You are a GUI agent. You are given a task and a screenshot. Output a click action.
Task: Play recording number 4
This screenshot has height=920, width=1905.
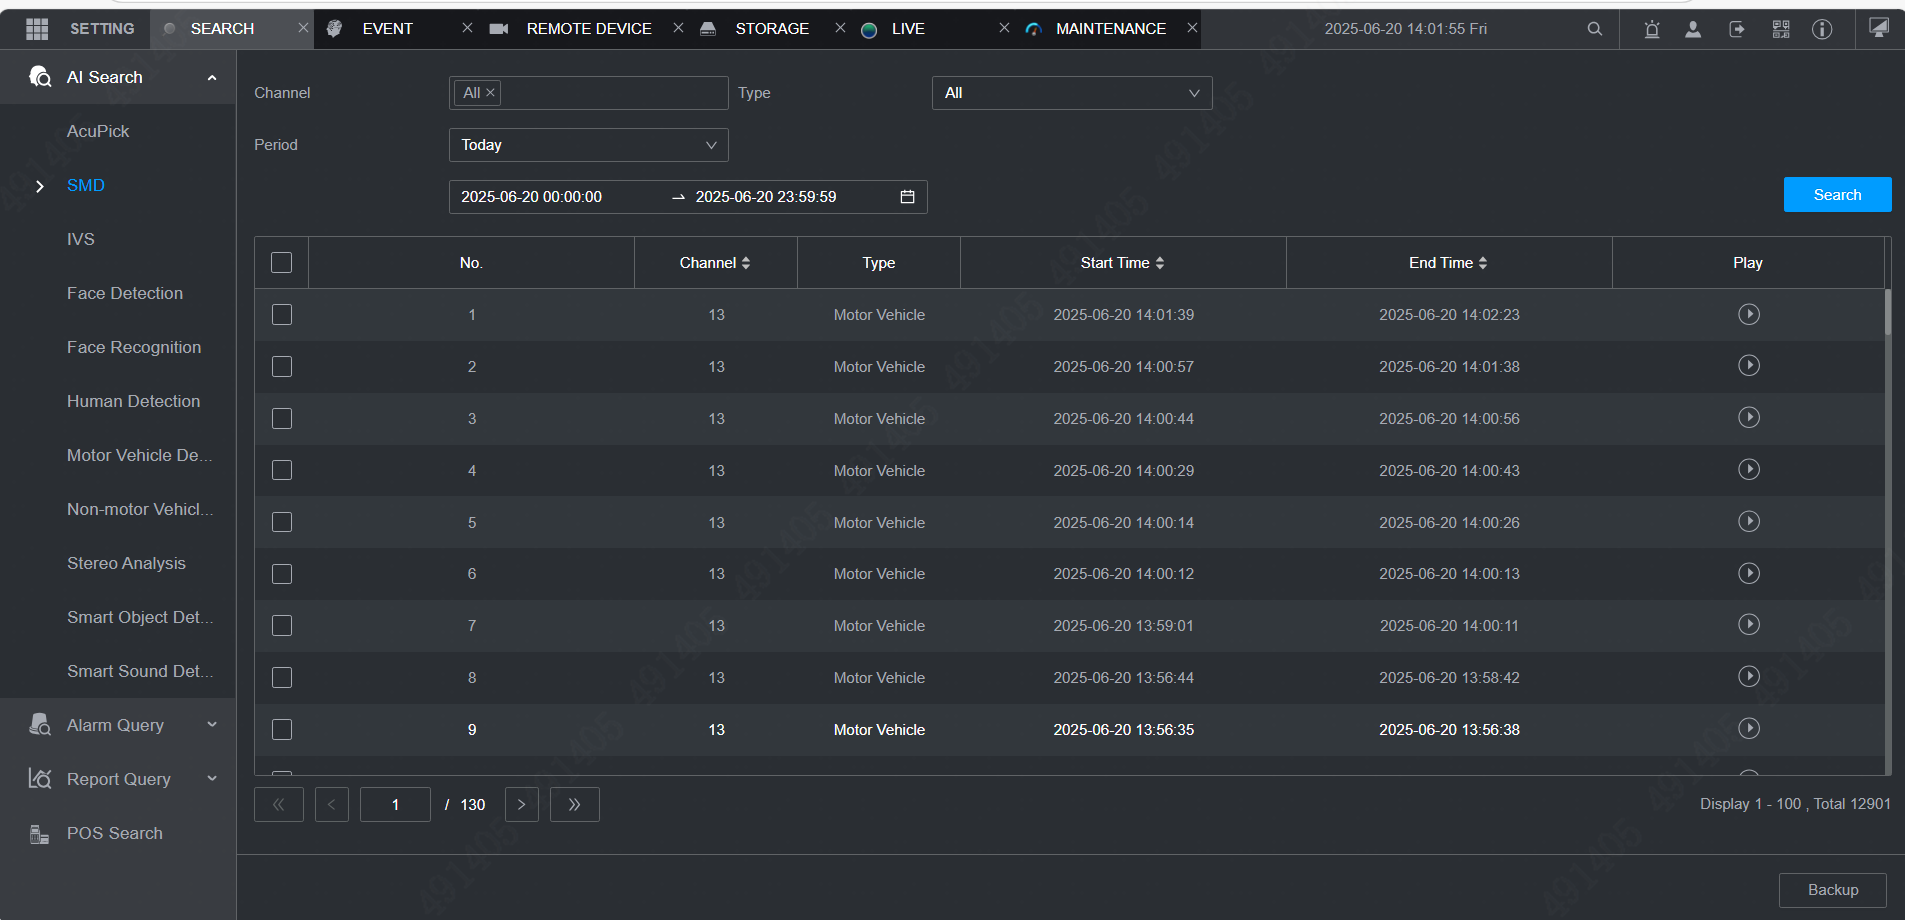1748,470
